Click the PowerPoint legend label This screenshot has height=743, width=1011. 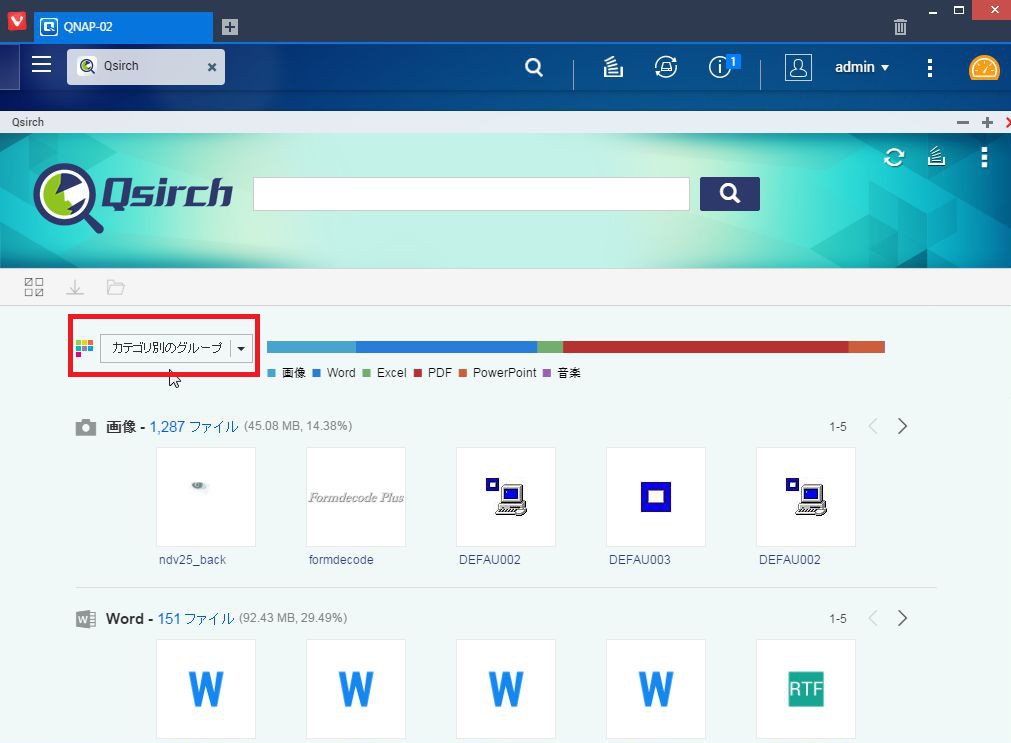[505, 373]
